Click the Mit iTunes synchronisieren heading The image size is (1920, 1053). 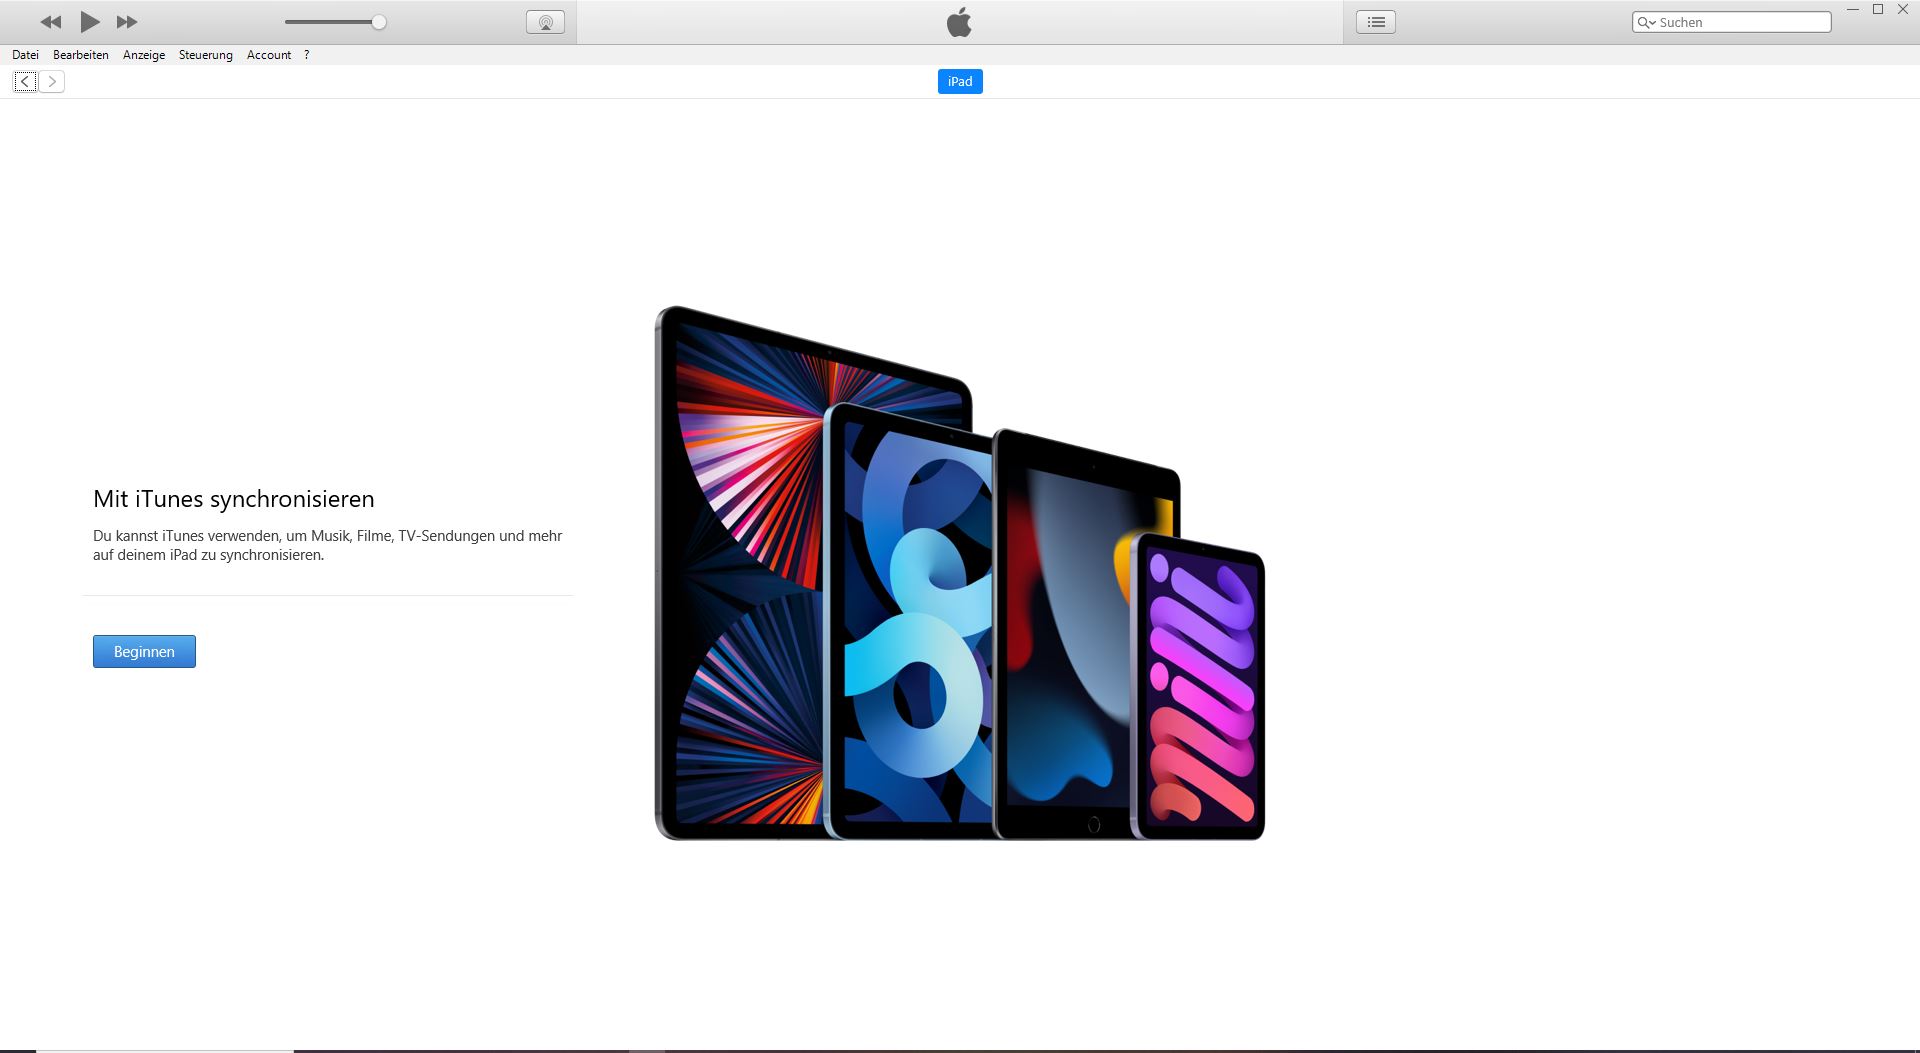(x=234, y=499)
